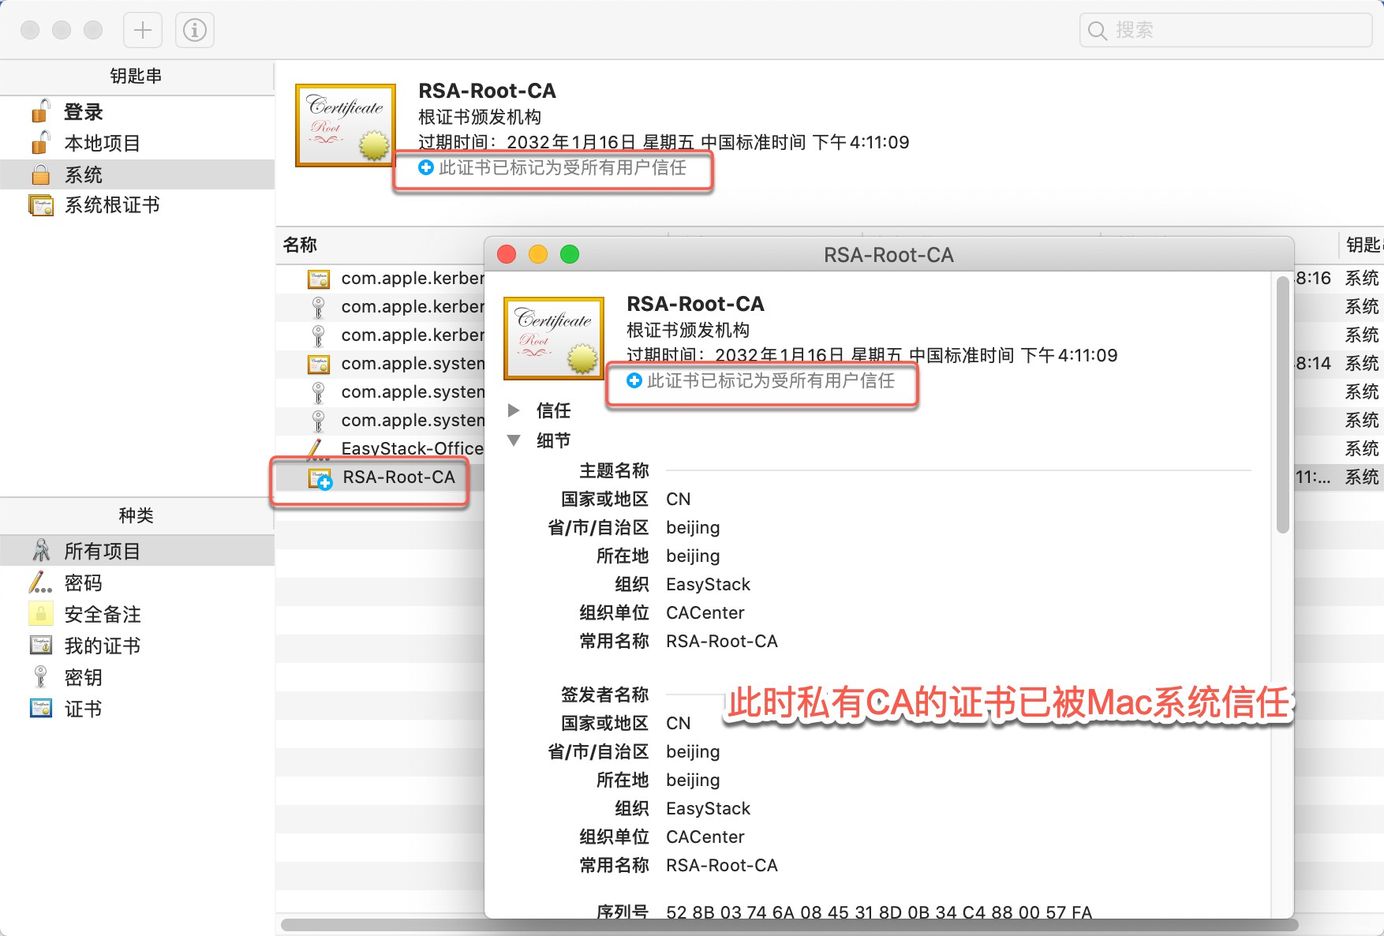Select the EasyStack-Office item row
The width and height of the screenshot is (1384, 936).
(x=410, y=448)
